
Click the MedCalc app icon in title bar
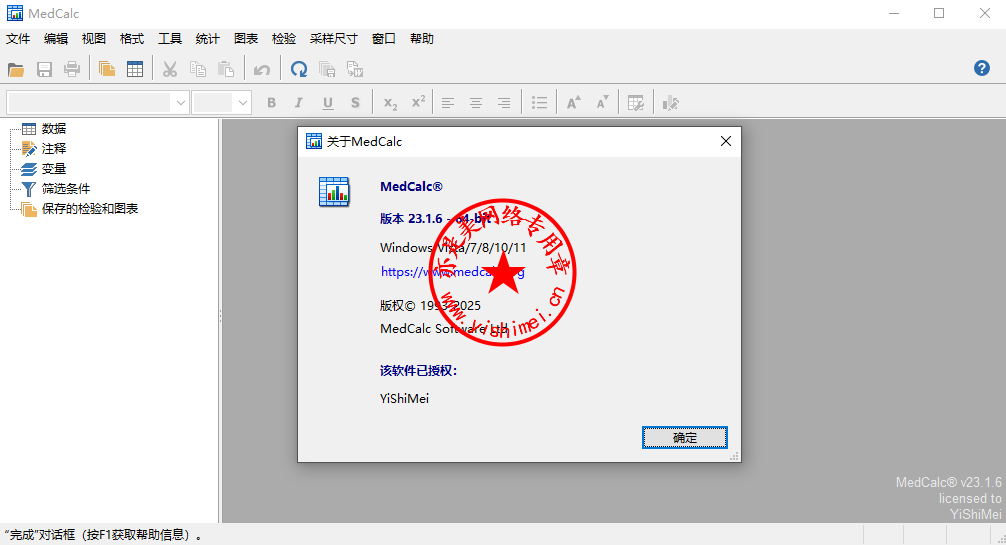pyautogui.click(x=15, y=13)
